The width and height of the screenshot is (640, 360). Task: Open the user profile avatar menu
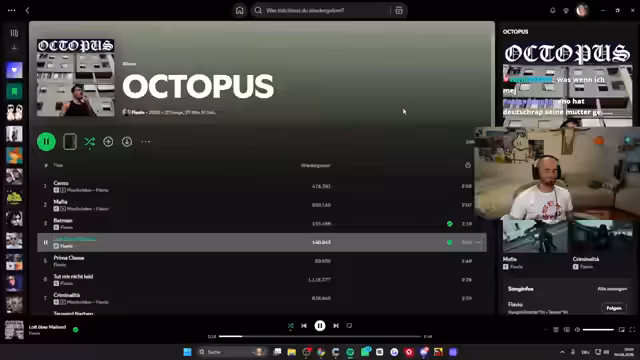point(582,11)
